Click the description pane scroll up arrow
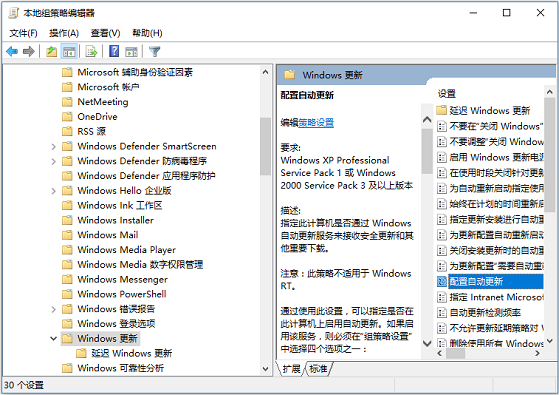The width and height of the screenshot is (559, 395). pyautogui.click(x=427, y=120)
